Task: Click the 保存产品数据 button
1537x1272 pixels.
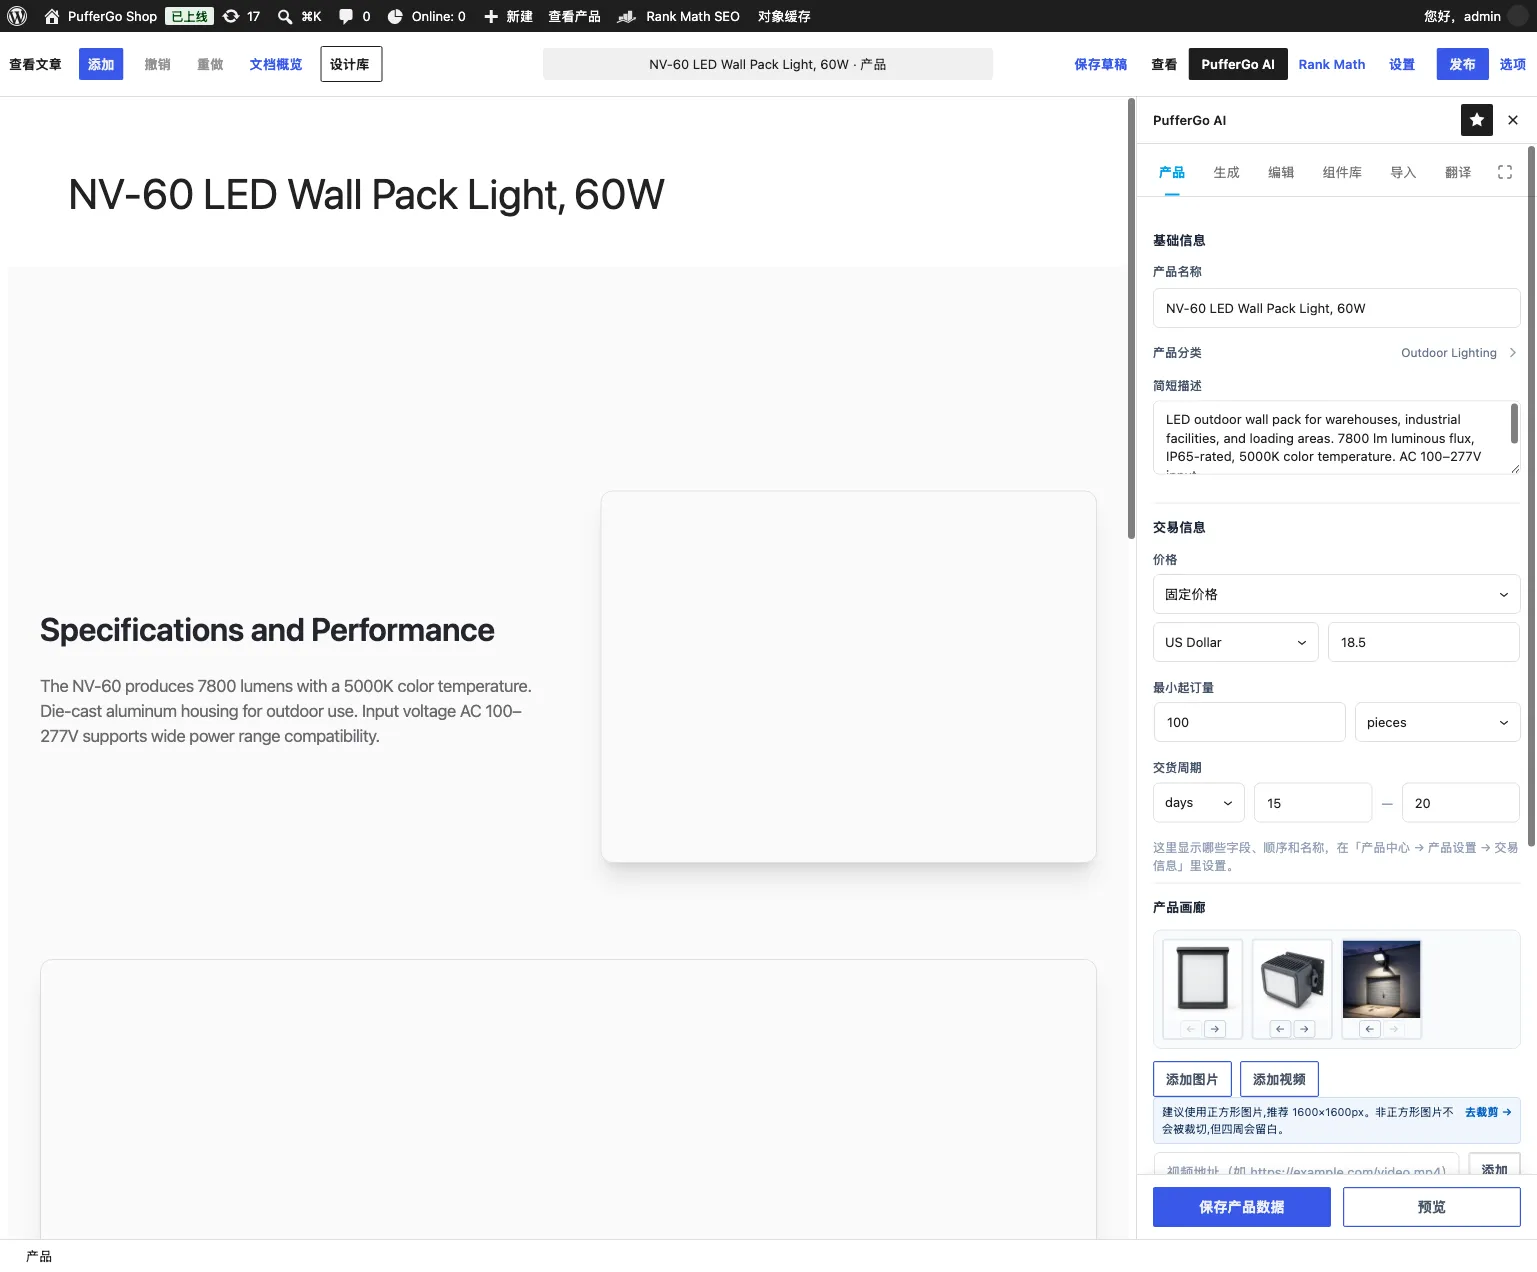Action: click(1242, 1207)
